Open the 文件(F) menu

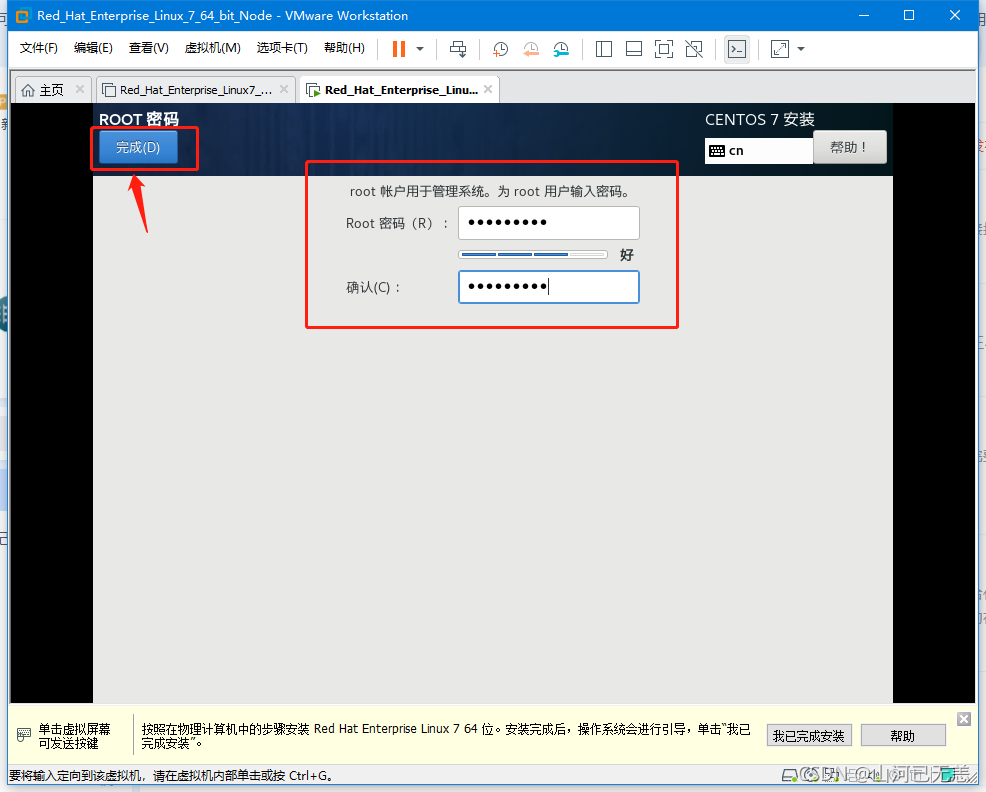39,48
